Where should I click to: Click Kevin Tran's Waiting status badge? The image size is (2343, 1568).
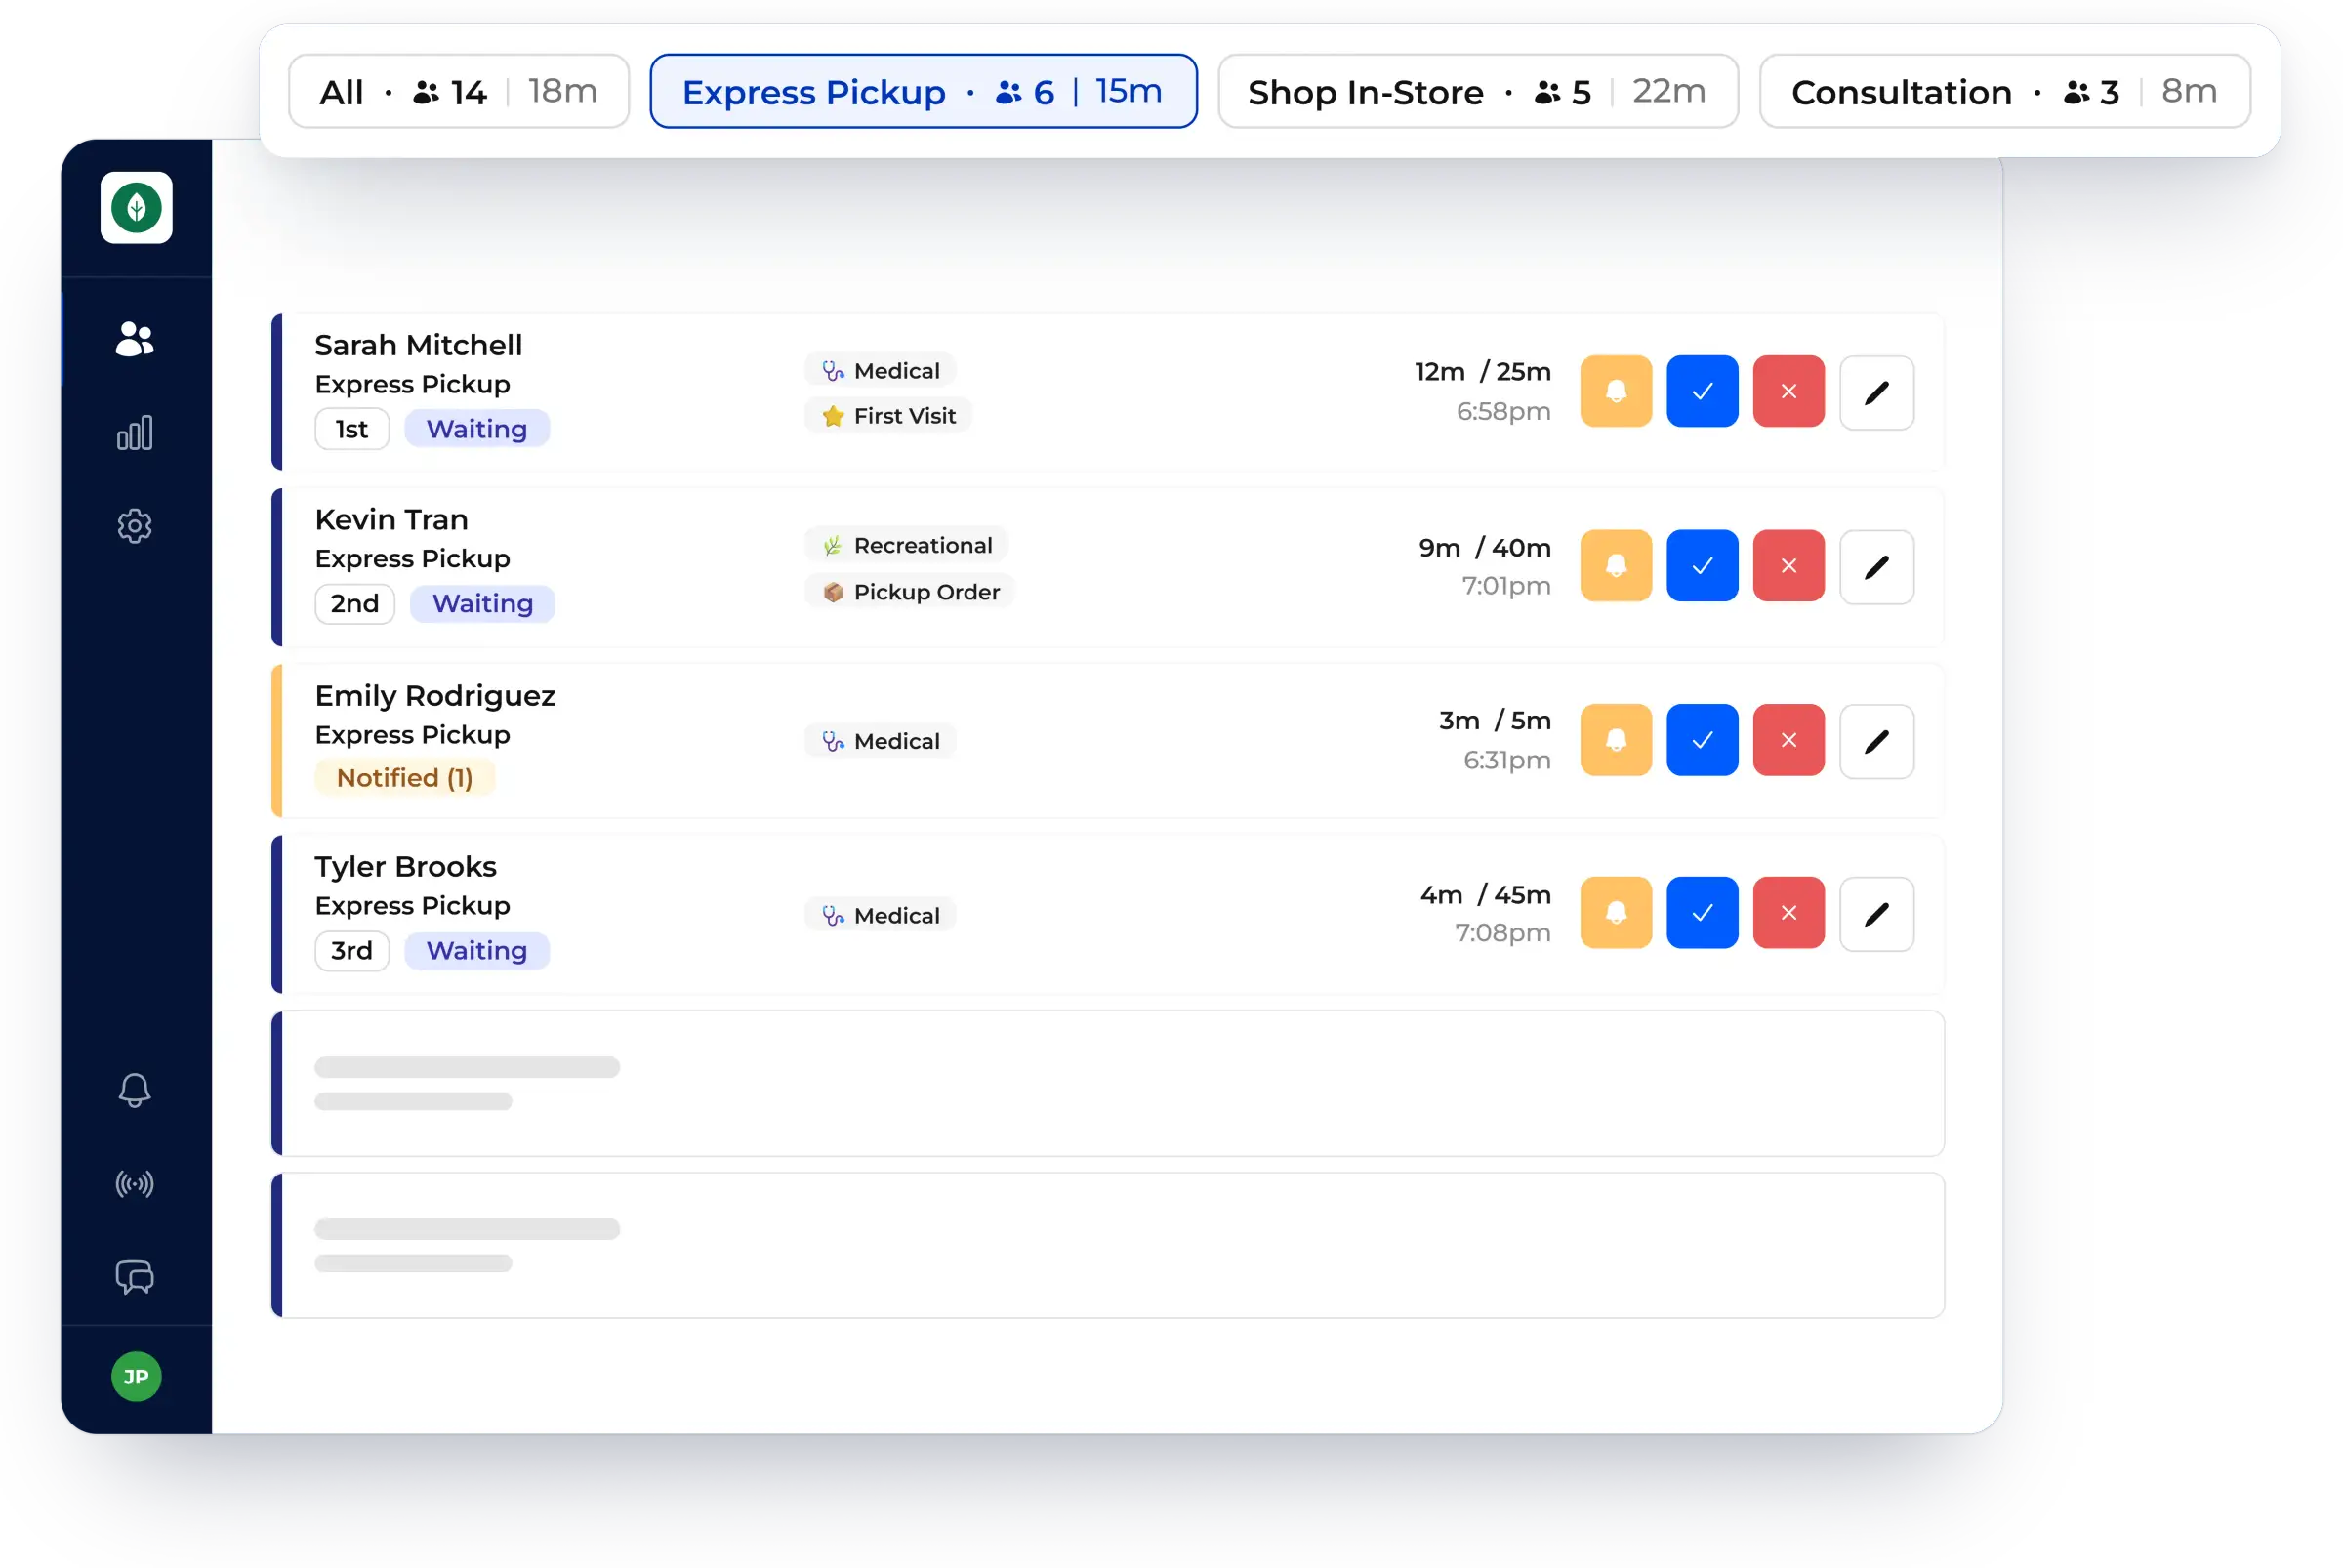pos(482,603)
